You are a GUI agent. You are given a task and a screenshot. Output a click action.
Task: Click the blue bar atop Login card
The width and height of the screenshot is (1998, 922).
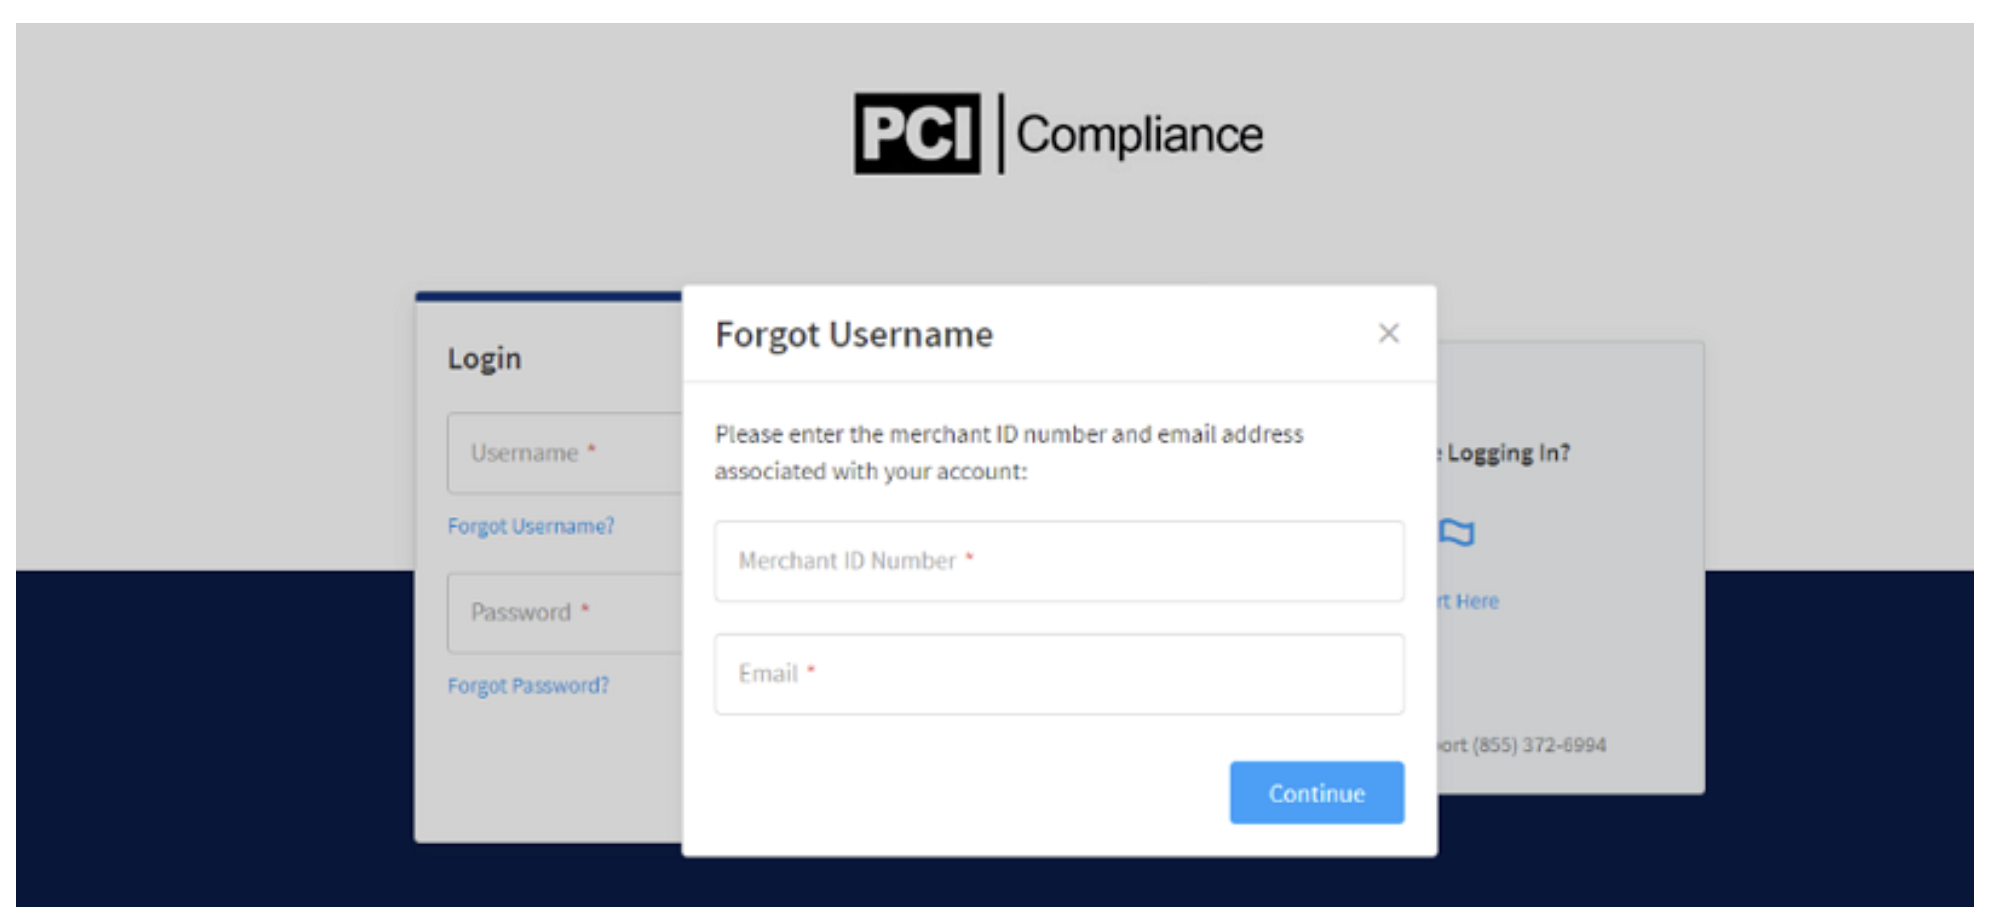pos(548,296)
